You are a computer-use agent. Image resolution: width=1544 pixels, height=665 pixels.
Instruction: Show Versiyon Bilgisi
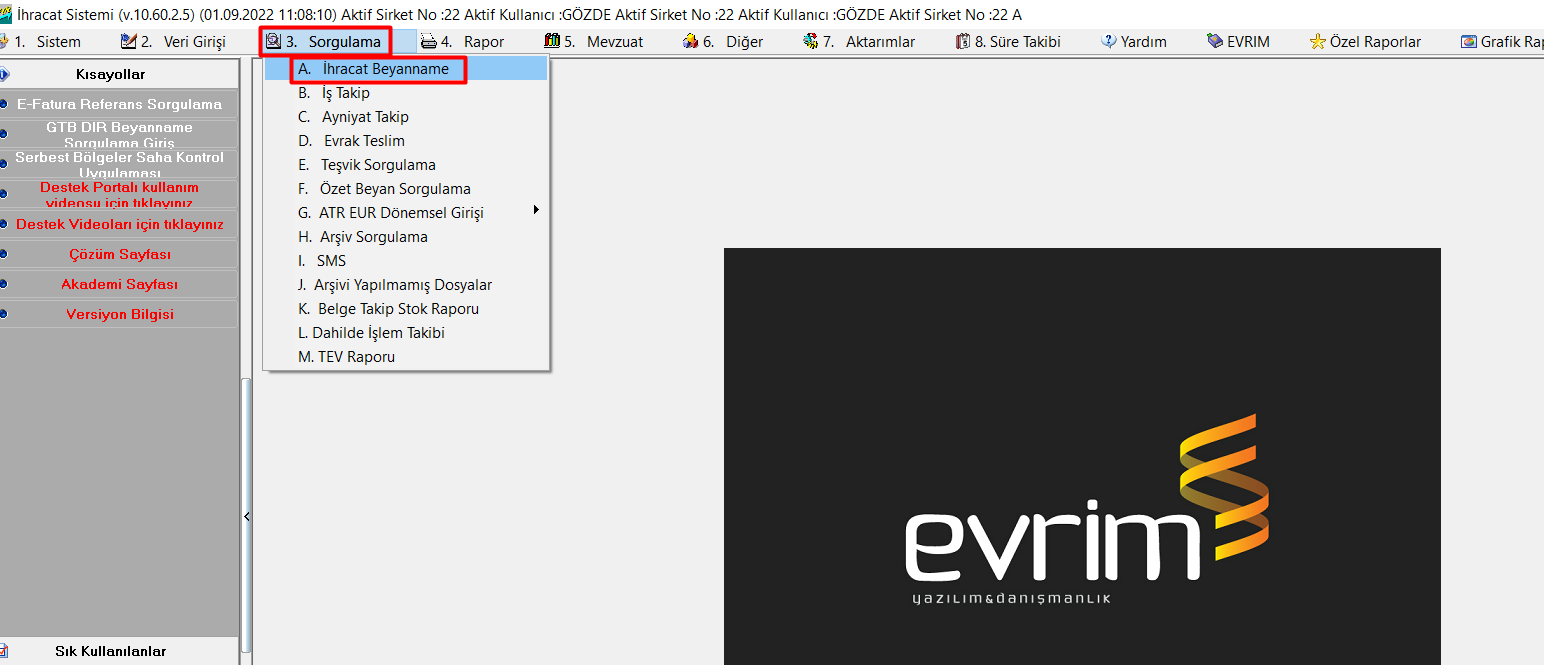tap(119, 314)
